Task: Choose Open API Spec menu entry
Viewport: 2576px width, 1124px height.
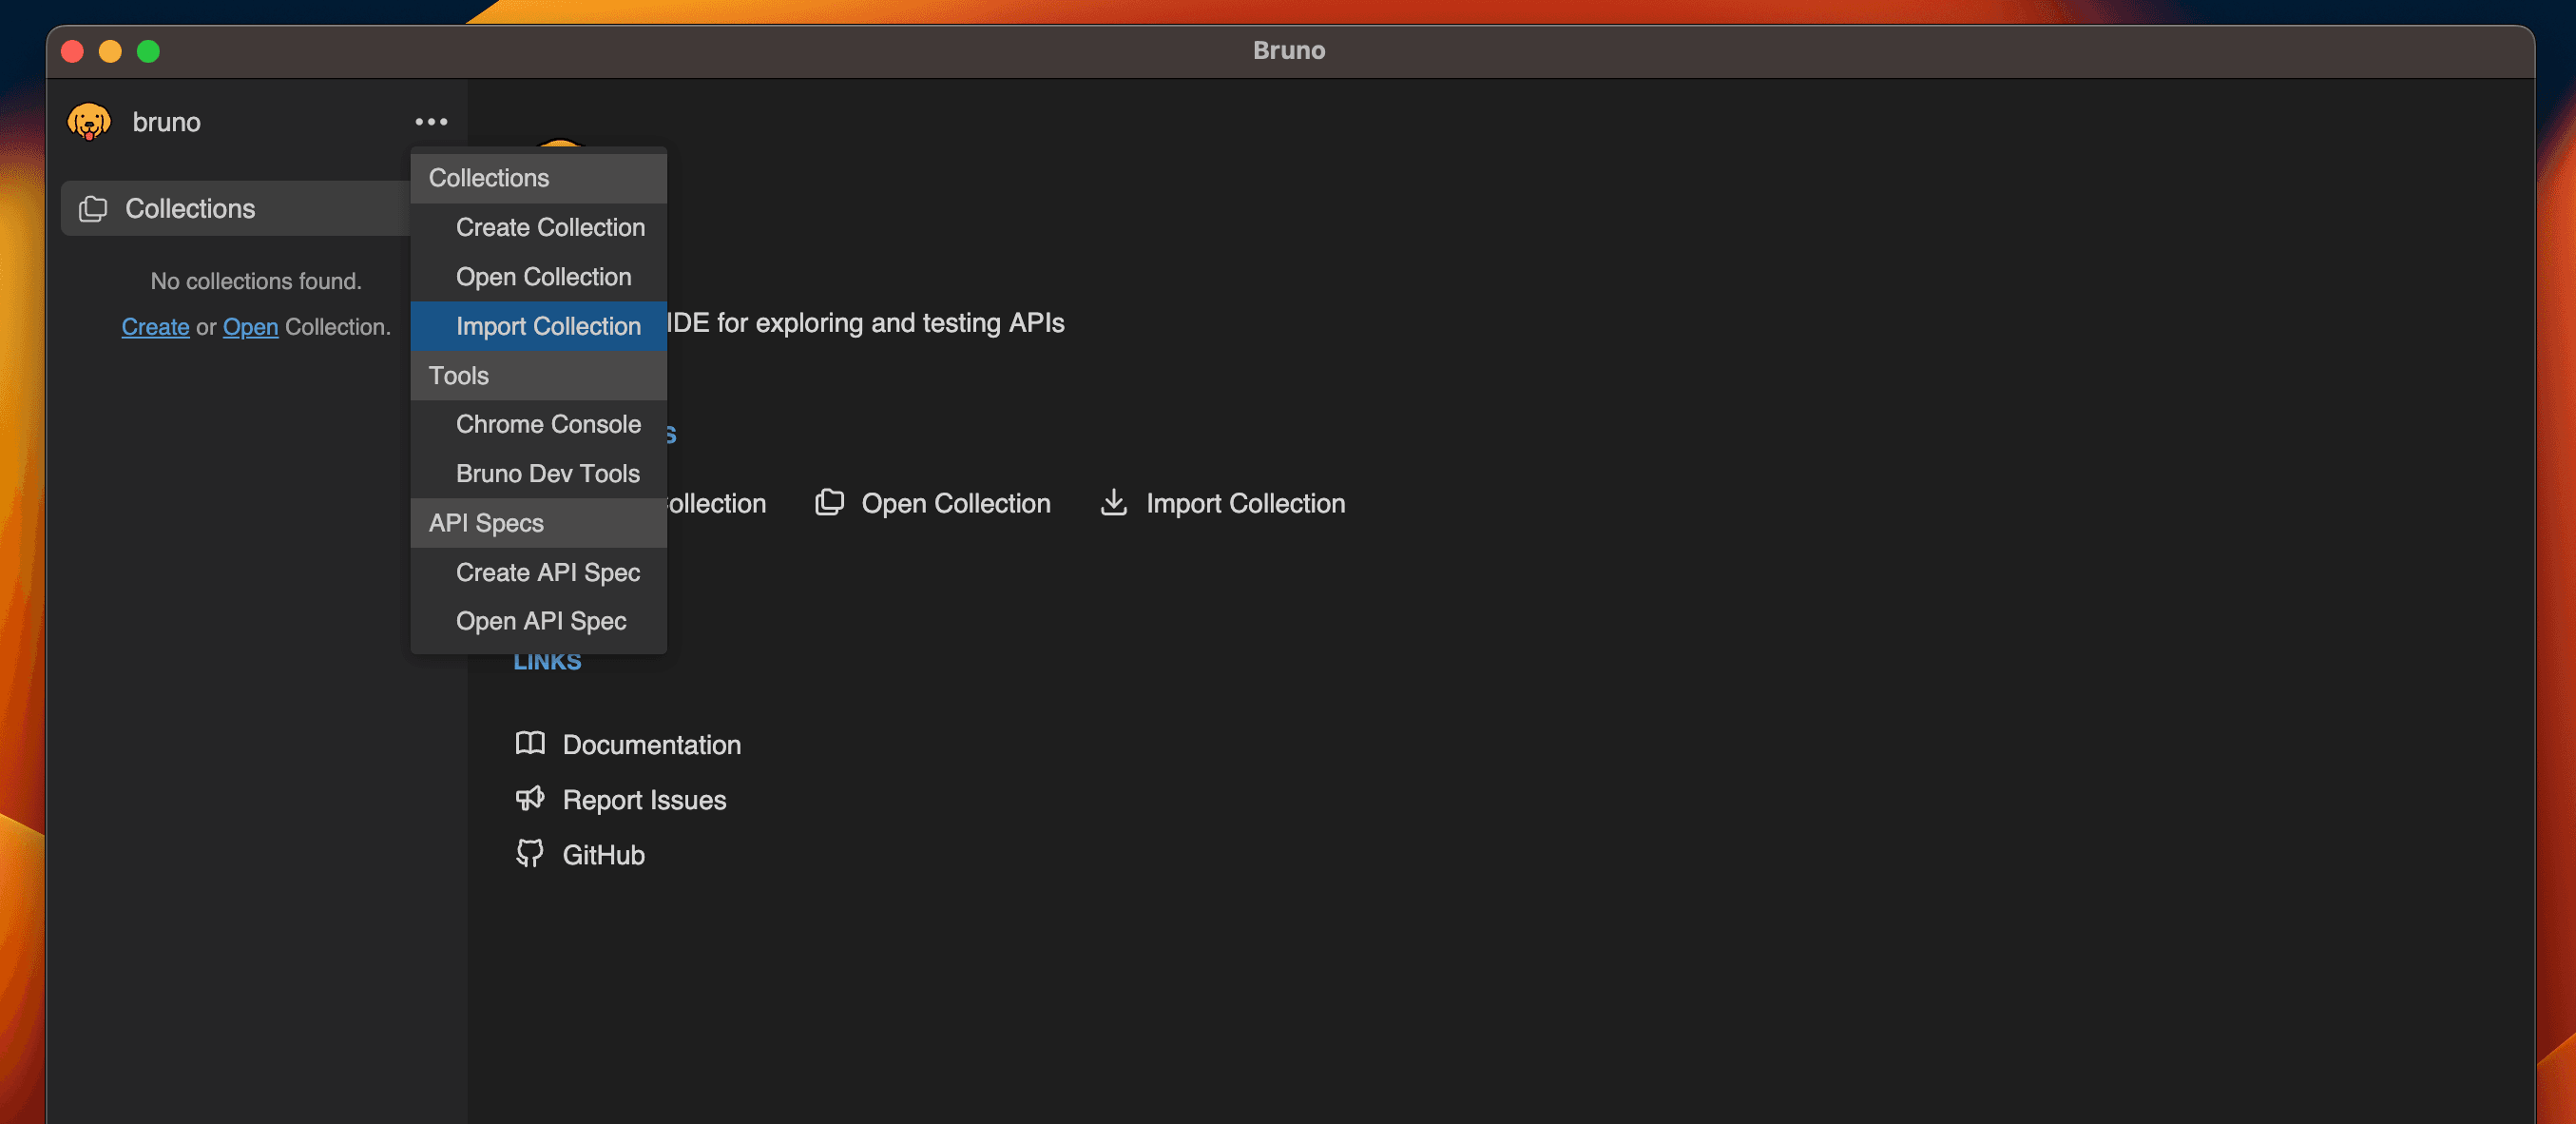Action: [x=541, y=621]
